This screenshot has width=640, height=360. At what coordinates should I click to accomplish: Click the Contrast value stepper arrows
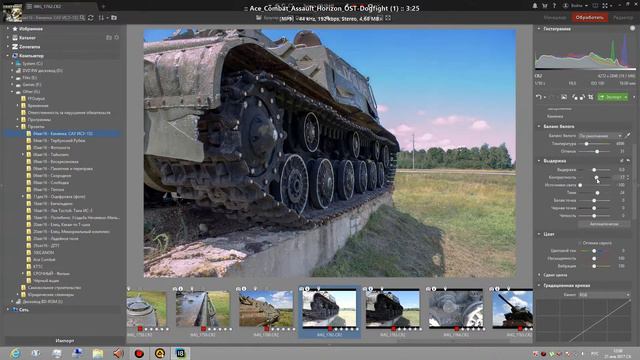[628, 178]
